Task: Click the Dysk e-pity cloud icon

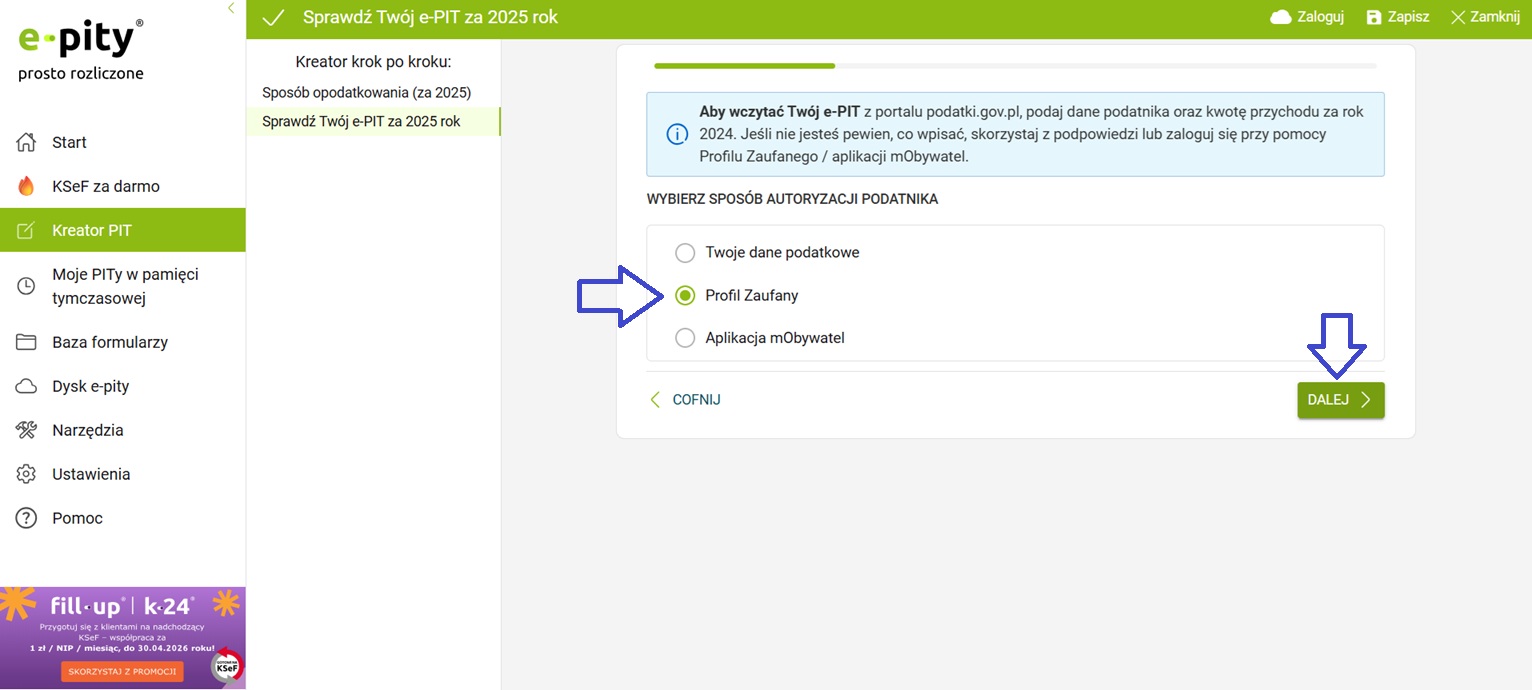Action: (x=27, y=386)
